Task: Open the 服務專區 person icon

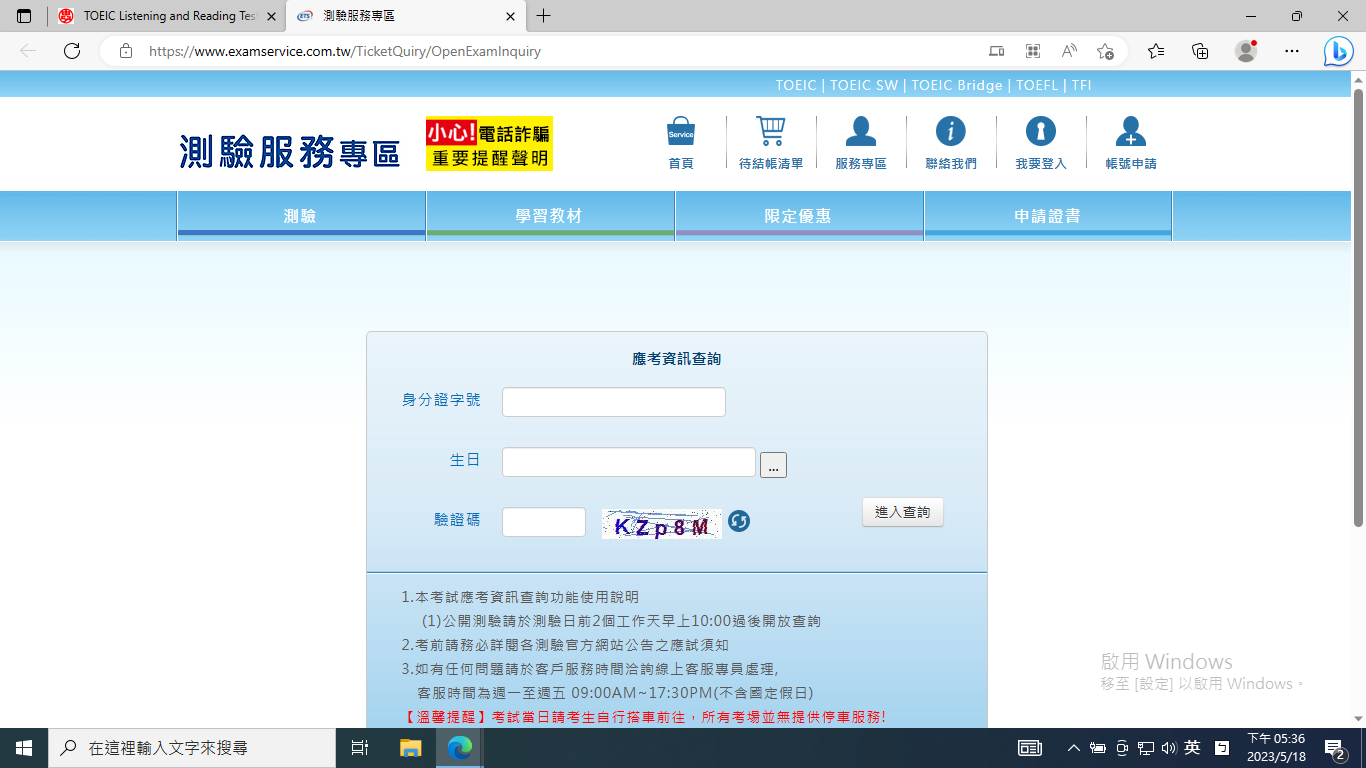Action: 861,132
